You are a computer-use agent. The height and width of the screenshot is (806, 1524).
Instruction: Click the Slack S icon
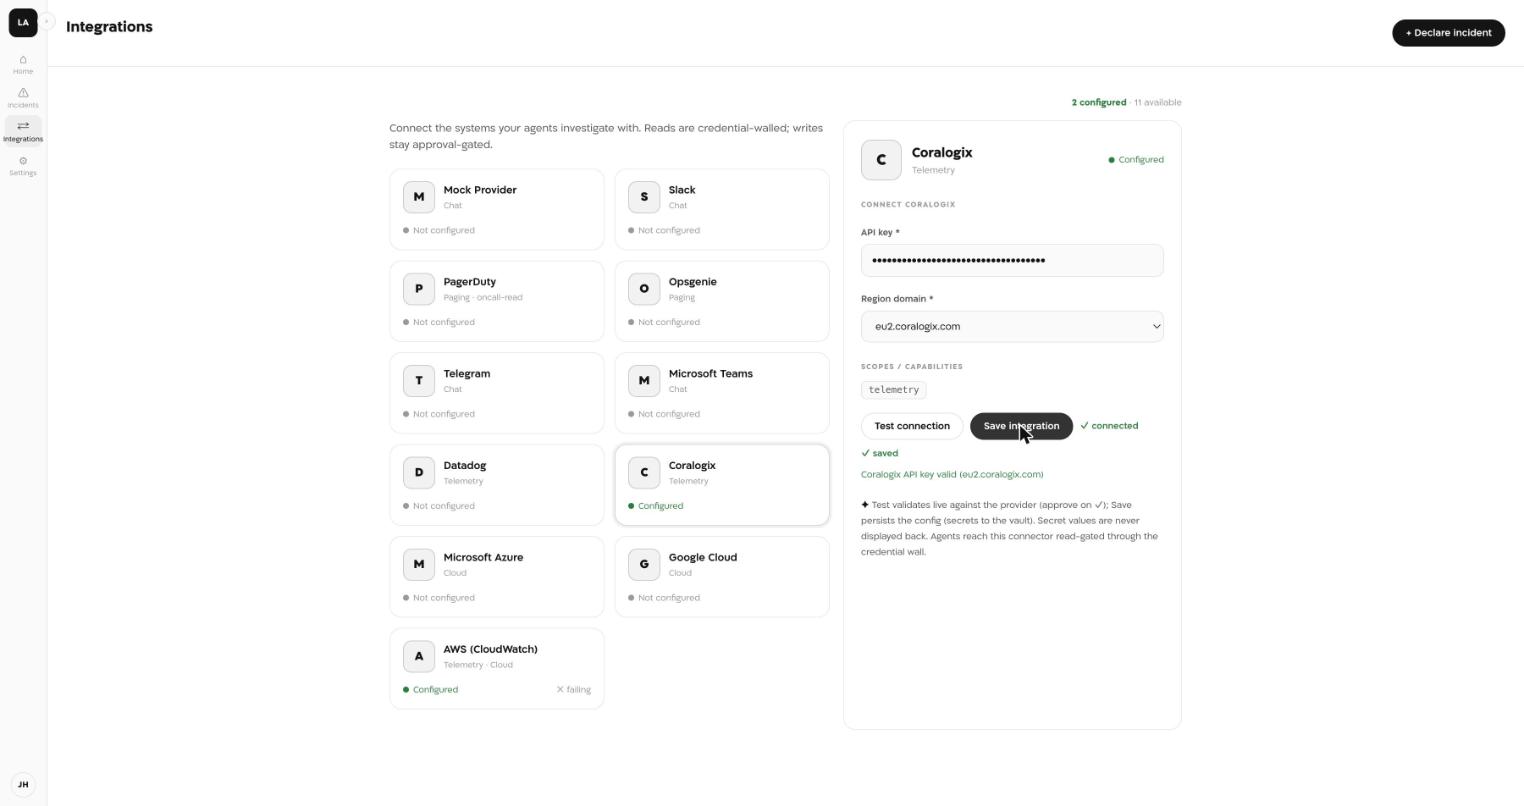pos(644,197)
